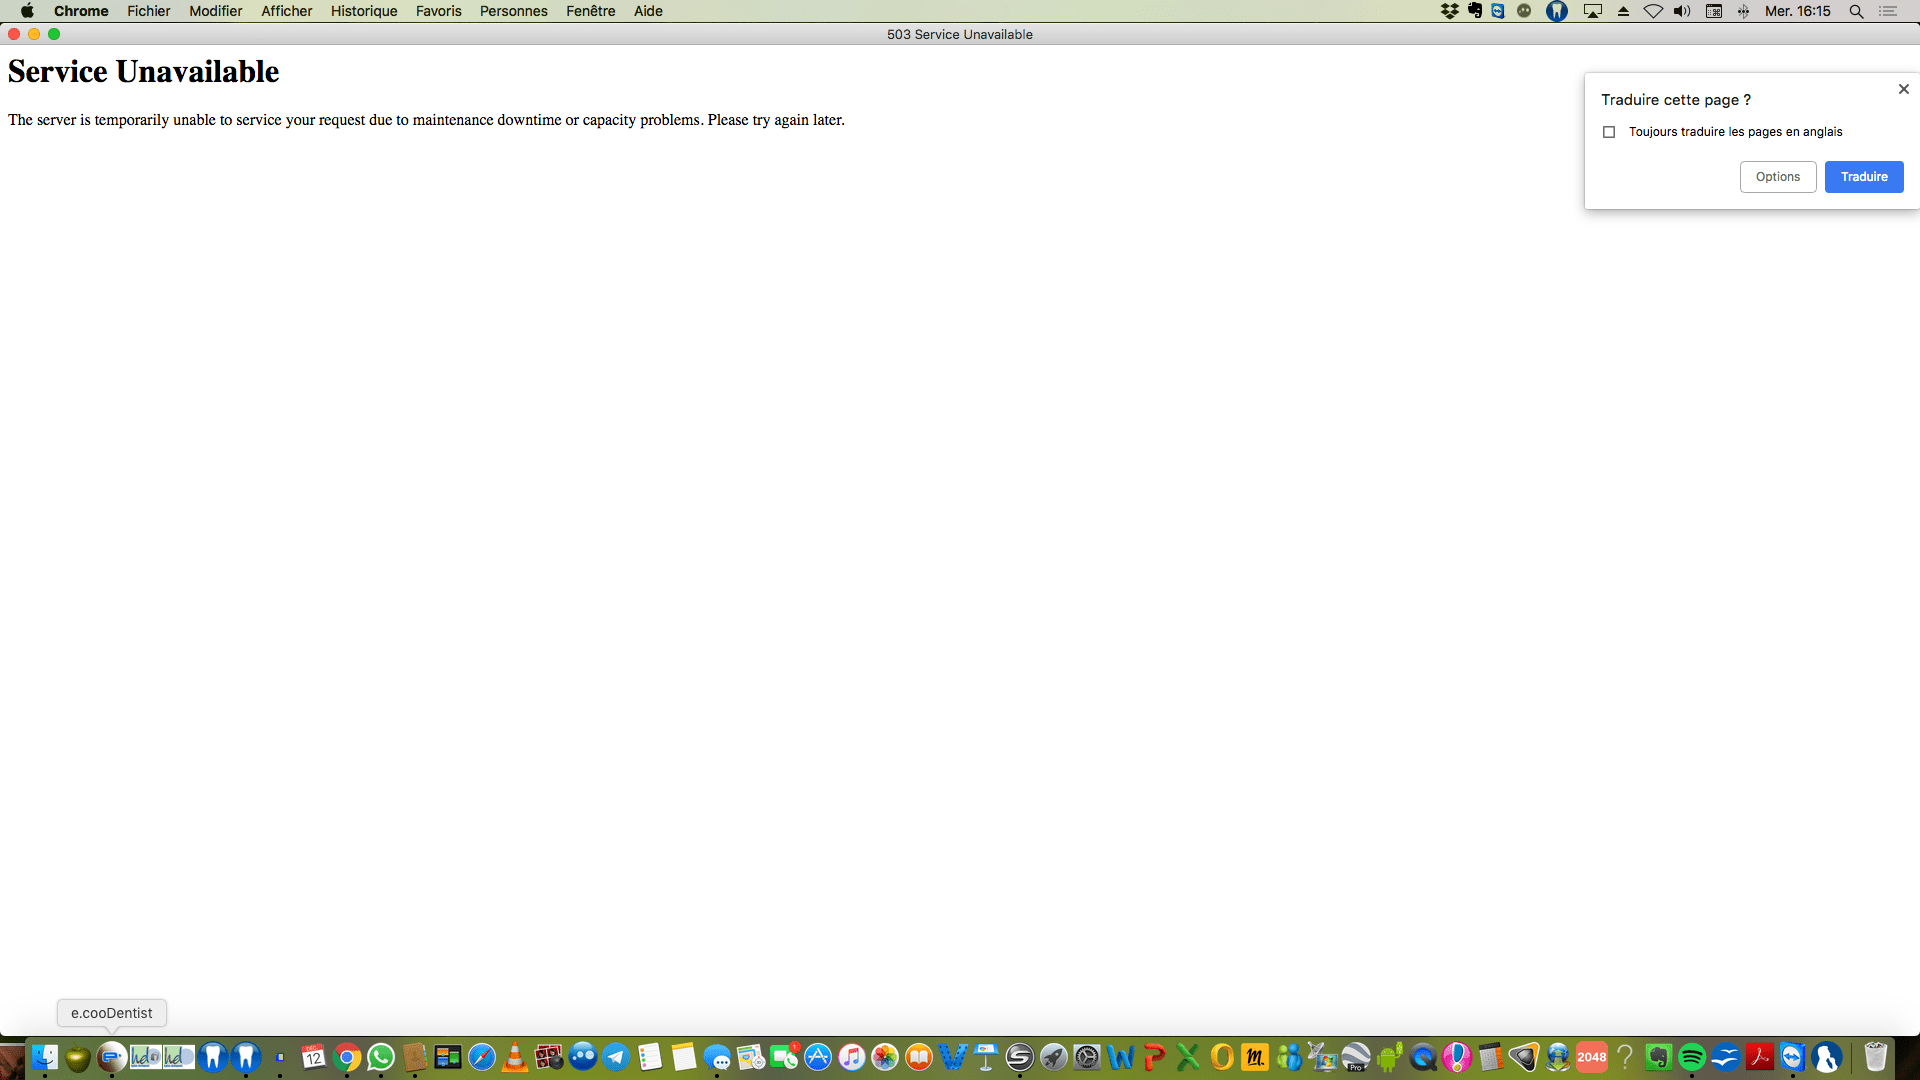
Task: Open VLC cone icon in dock
Action: pos(515,1057)
